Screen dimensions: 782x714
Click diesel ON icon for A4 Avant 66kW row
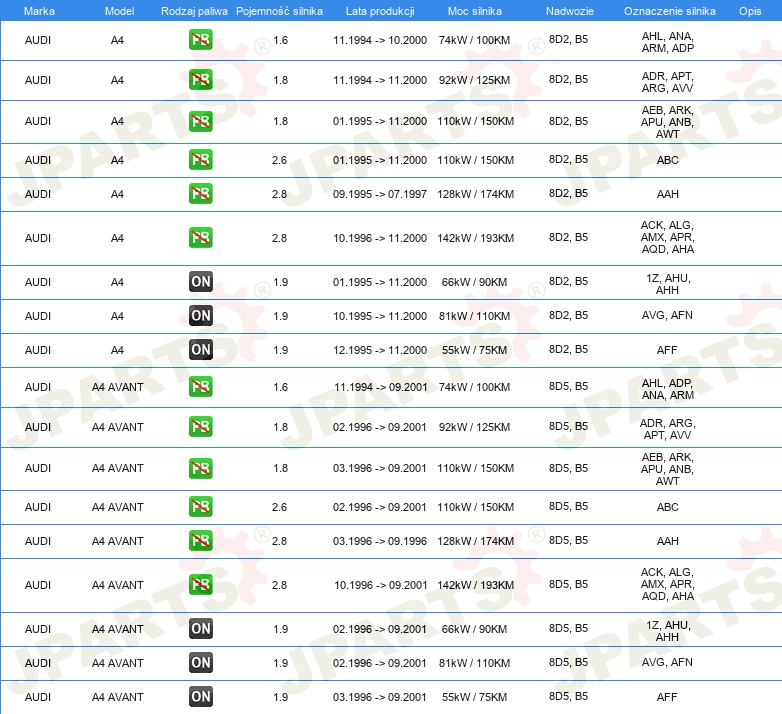pyautogui.click(x=200, y=629)
